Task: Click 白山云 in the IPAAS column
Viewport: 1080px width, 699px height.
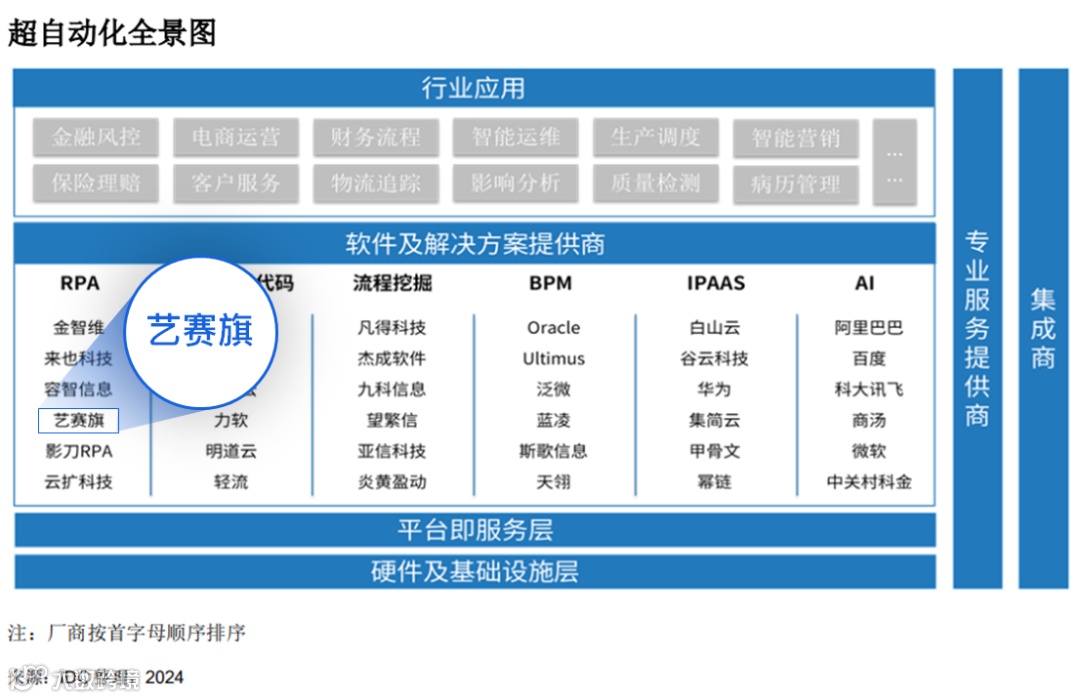Action: 715,328
